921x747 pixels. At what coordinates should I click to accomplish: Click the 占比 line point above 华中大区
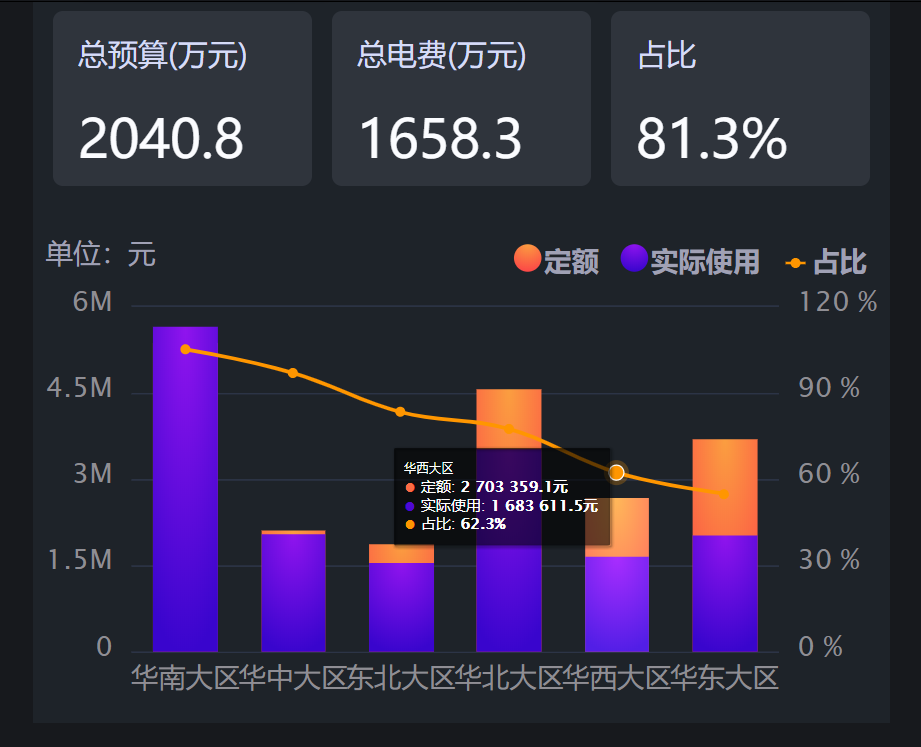point(293,373)
